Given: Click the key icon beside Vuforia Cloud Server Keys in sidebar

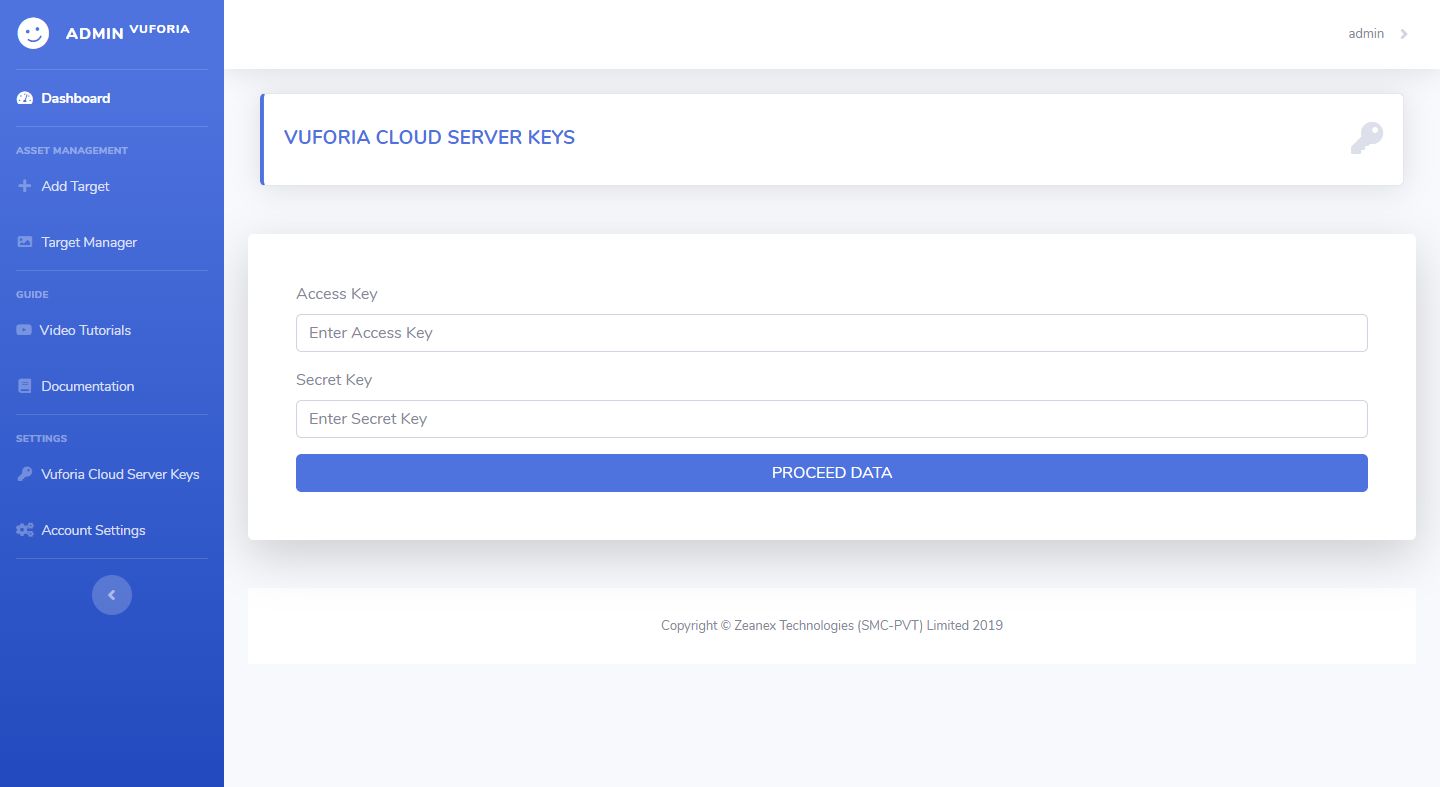Looking at the screenshot, I should tap(25, 474).
